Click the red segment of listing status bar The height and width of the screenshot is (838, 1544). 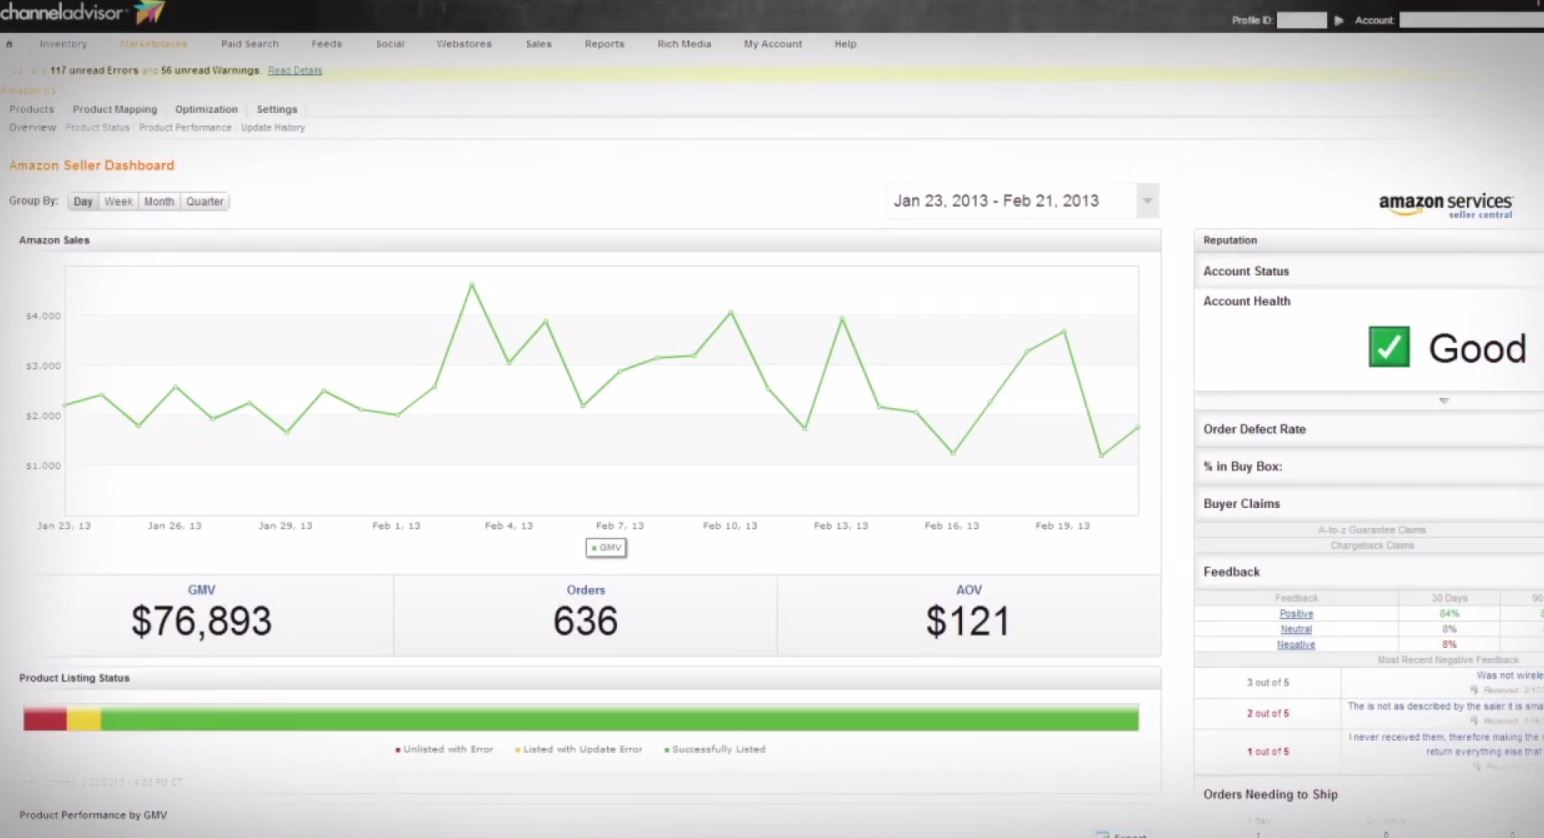point(45,719)
